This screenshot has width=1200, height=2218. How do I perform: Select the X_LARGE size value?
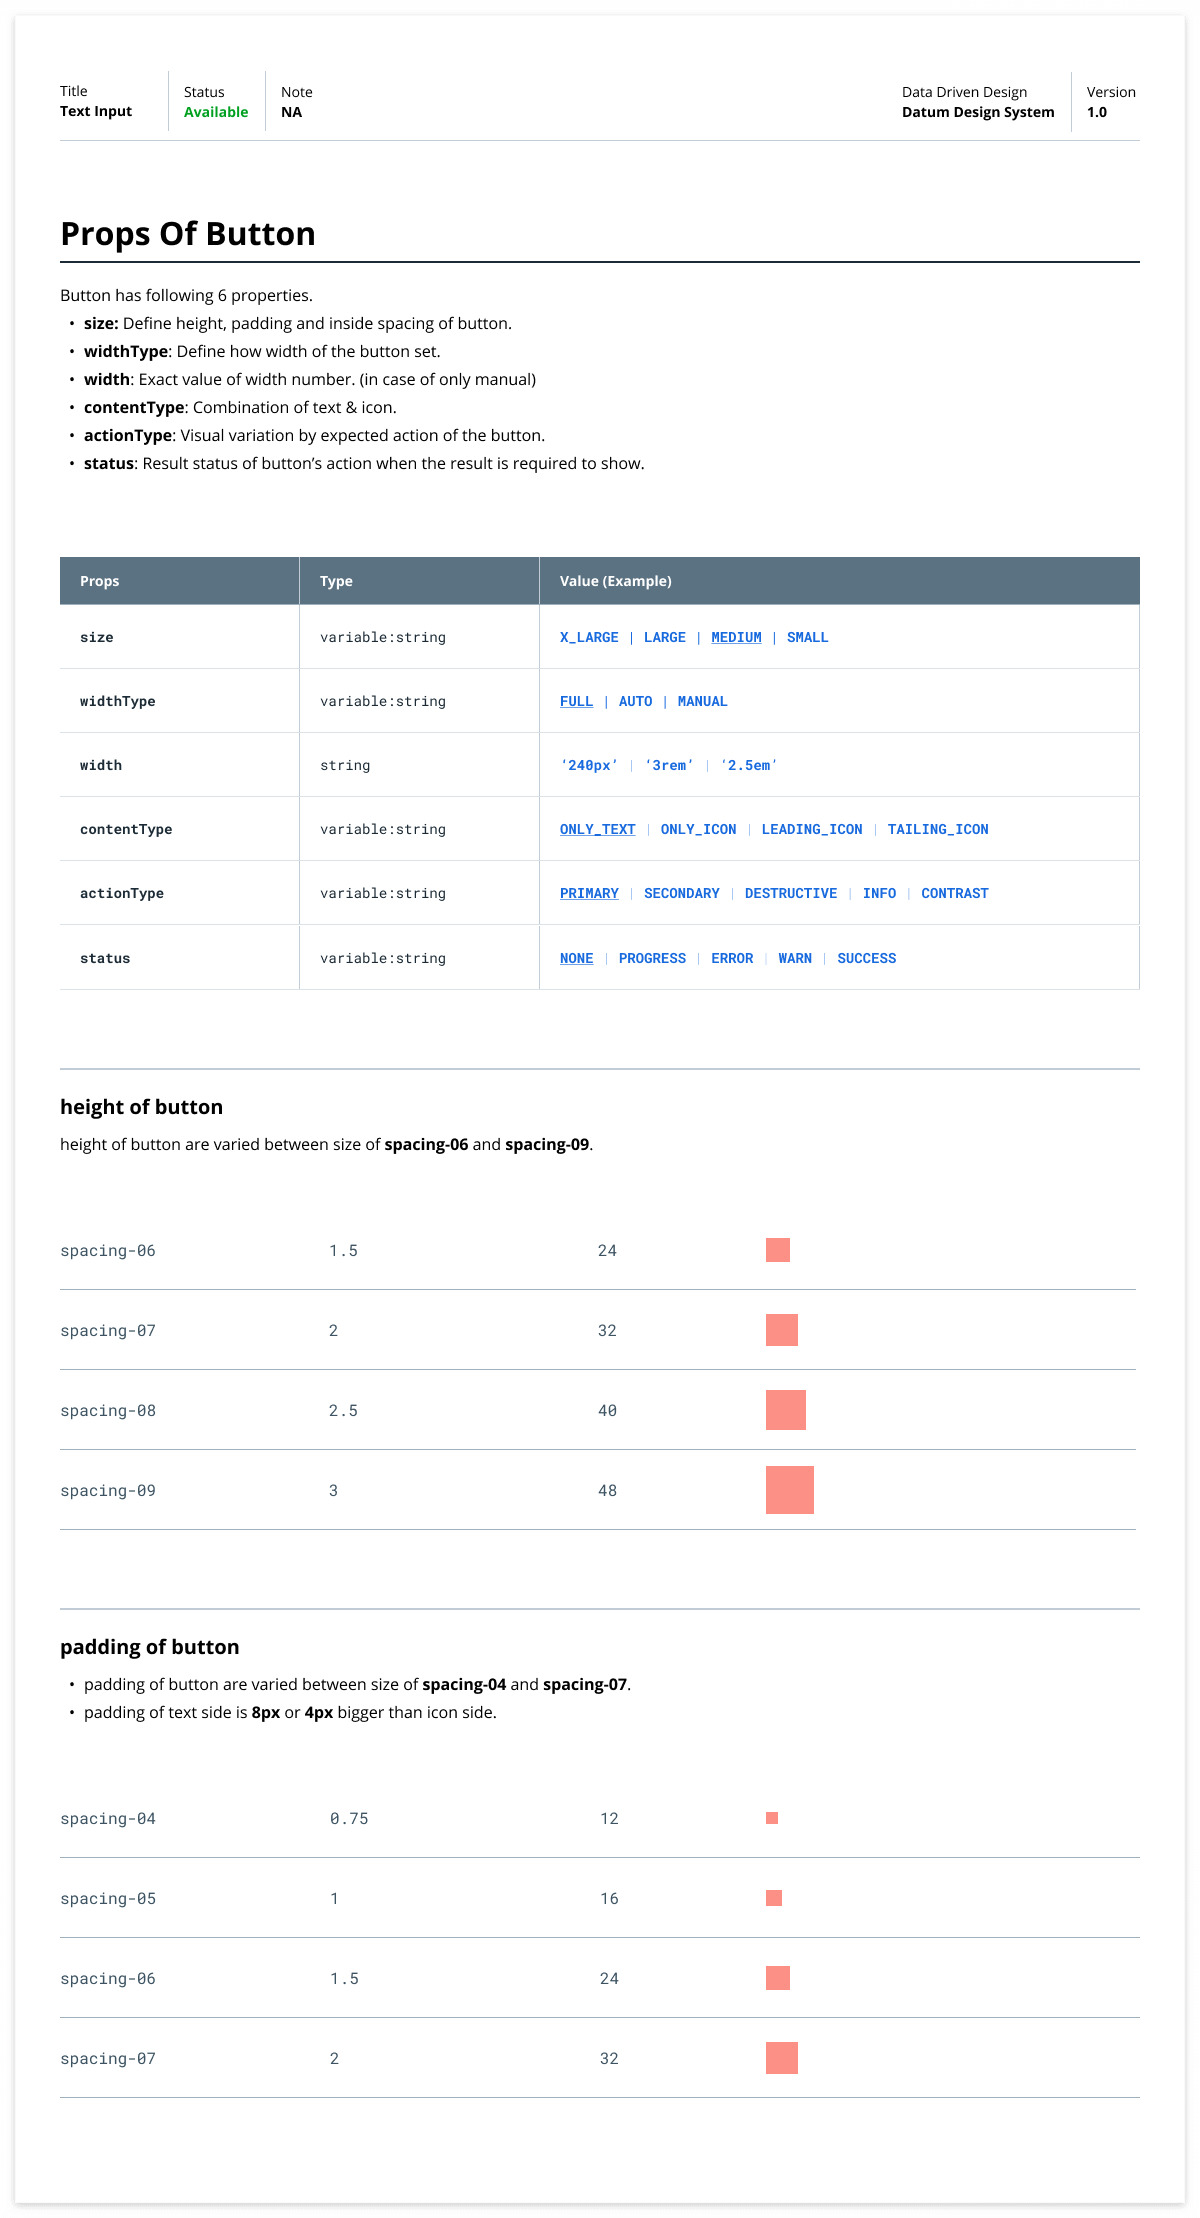pyautogui.click(x=589, y=637)
